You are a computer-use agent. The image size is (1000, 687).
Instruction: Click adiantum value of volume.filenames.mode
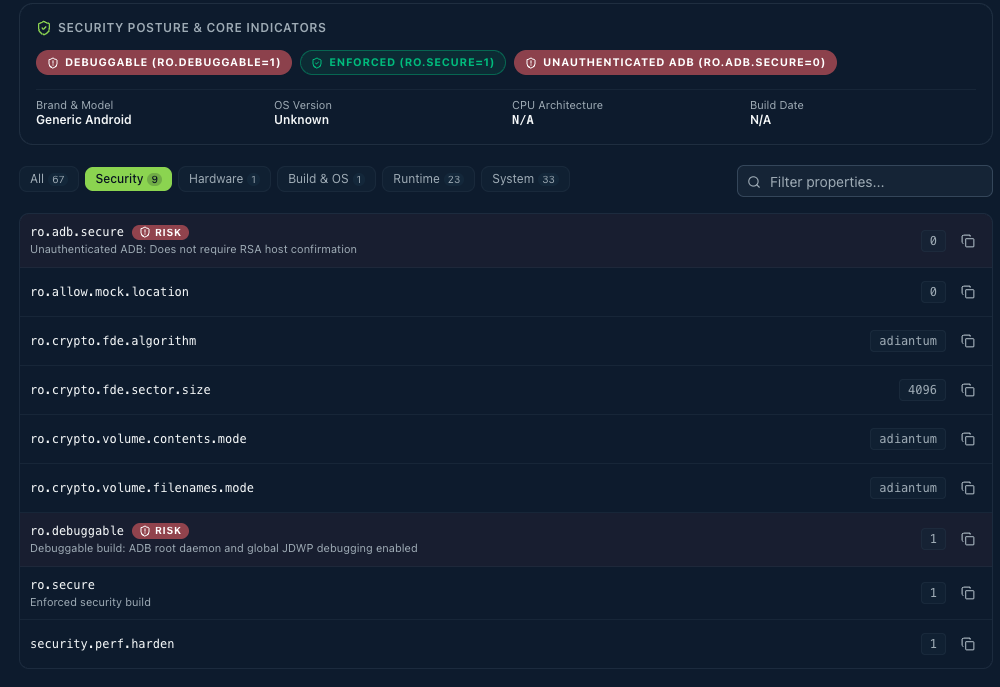click(x=908, y=488)
